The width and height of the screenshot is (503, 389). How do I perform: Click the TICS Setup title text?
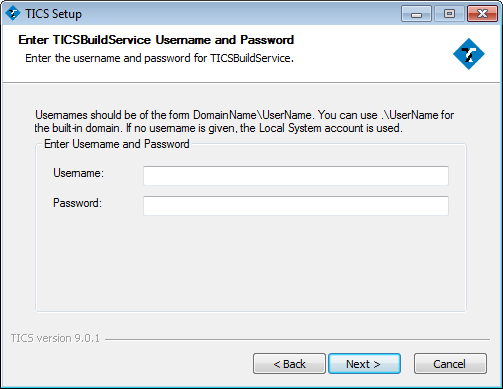(x=53, y=14)
